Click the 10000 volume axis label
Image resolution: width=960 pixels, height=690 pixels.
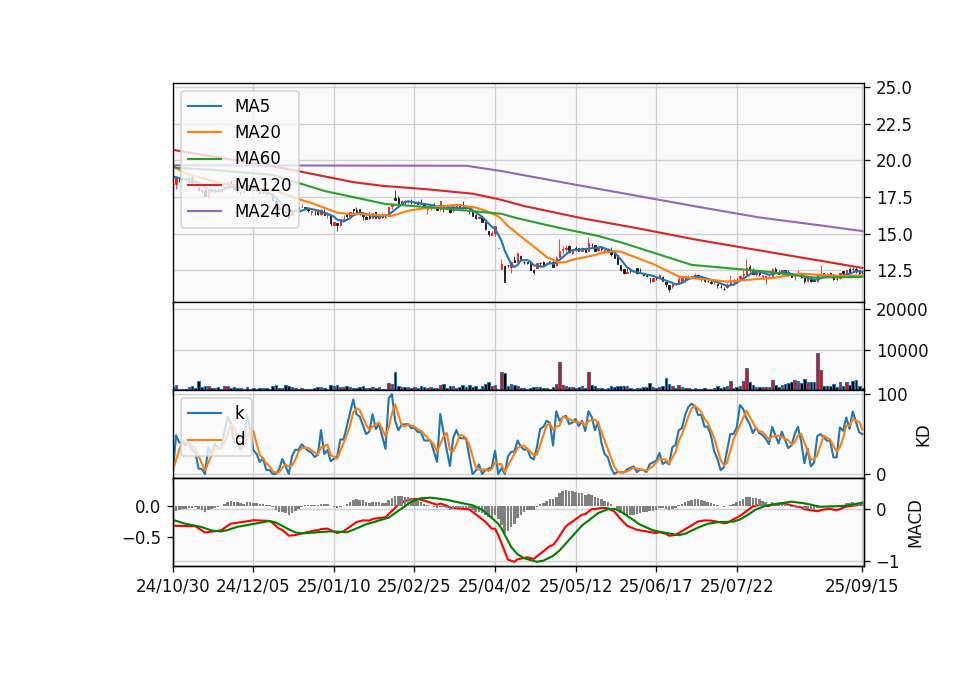[902, 351]
